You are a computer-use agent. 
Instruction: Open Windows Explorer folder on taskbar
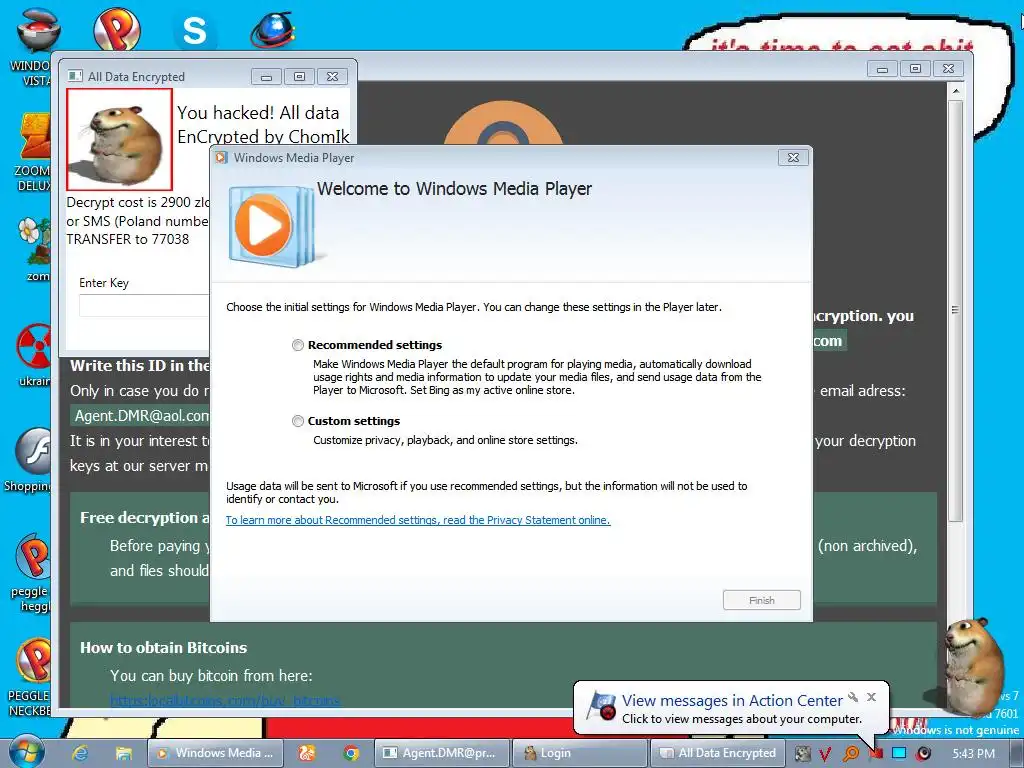[x=123, y=753]
